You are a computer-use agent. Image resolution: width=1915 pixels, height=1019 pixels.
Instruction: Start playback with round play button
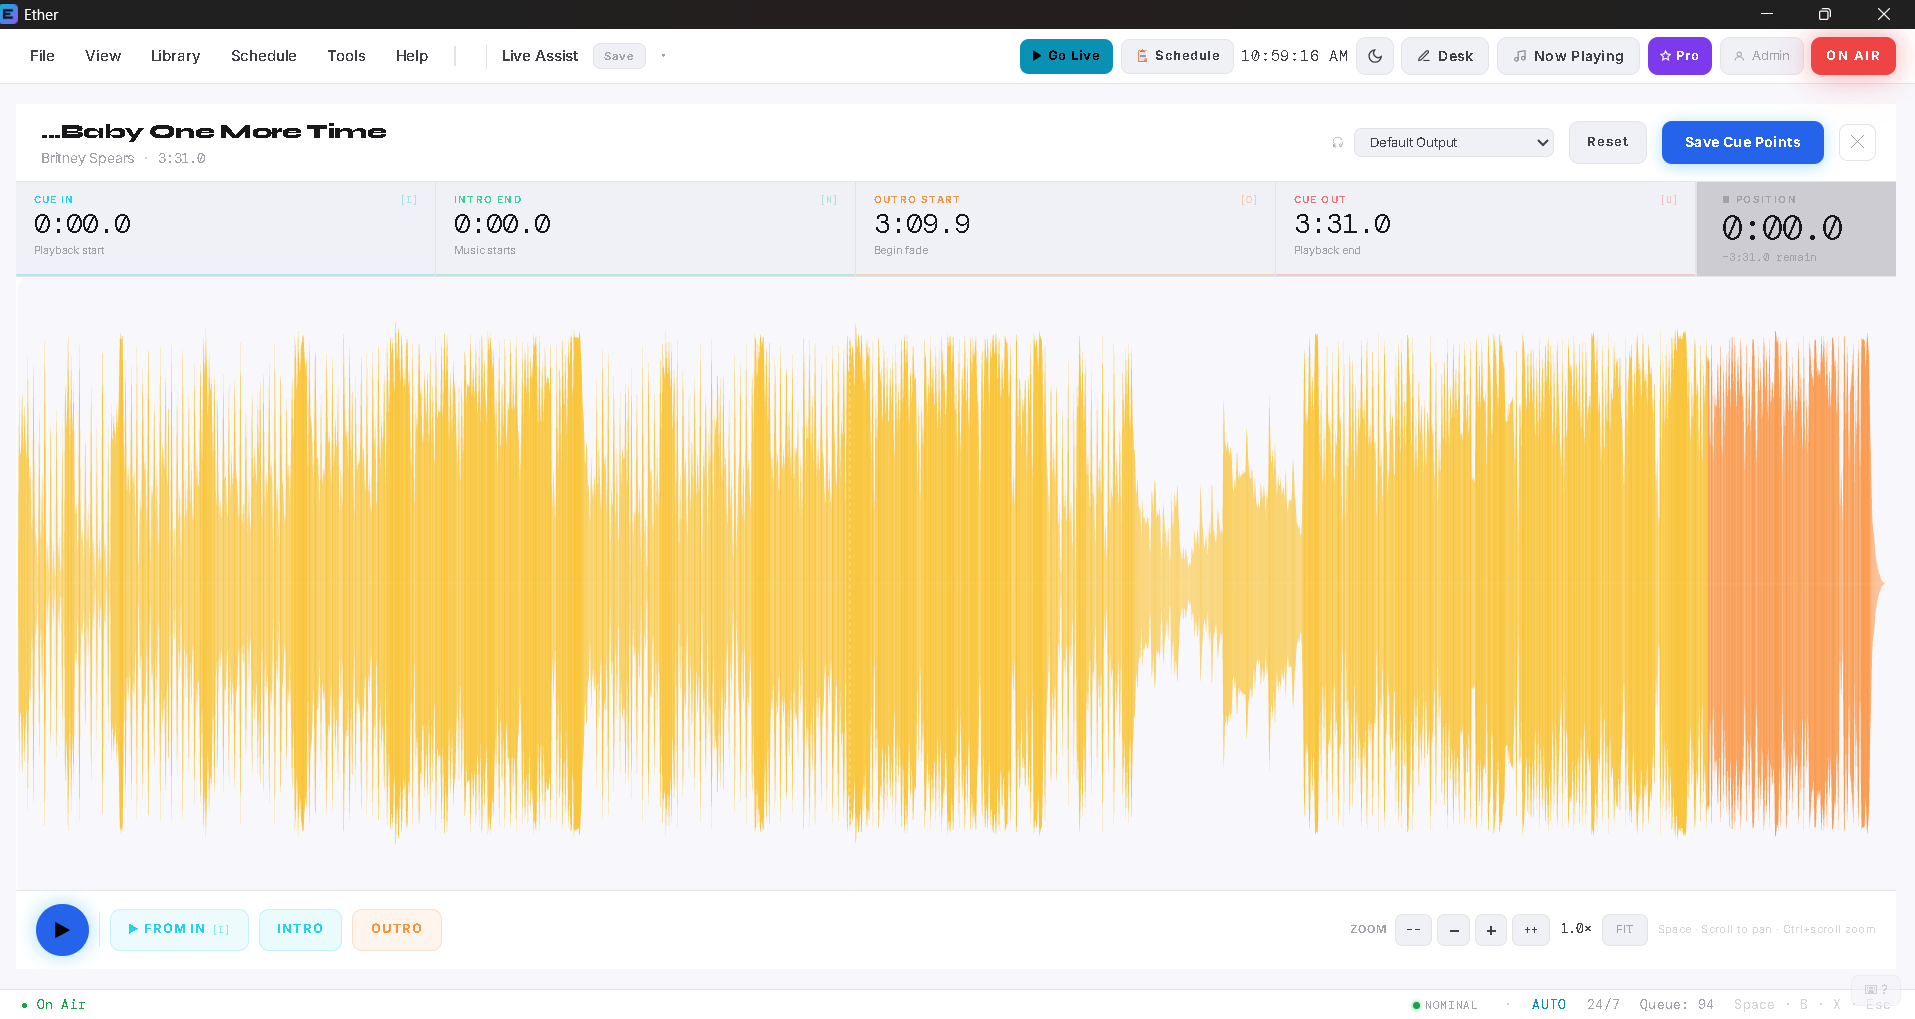(62, 930)
